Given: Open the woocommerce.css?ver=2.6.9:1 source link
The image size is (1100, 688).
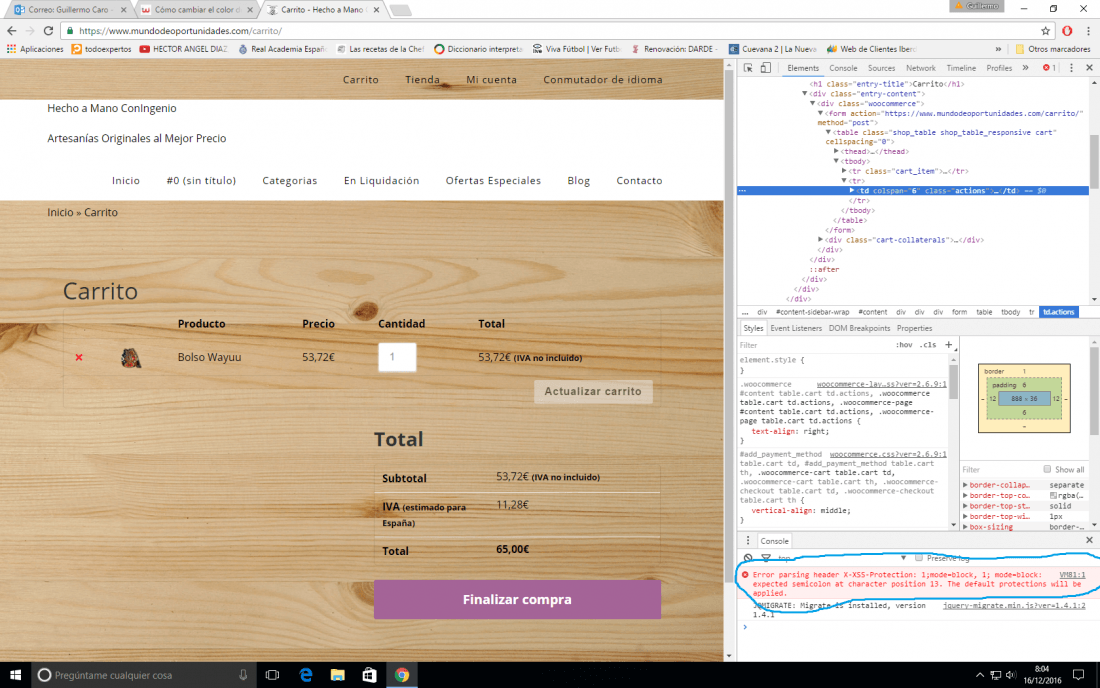Looking at the screenshot, I should pos(887,454).
